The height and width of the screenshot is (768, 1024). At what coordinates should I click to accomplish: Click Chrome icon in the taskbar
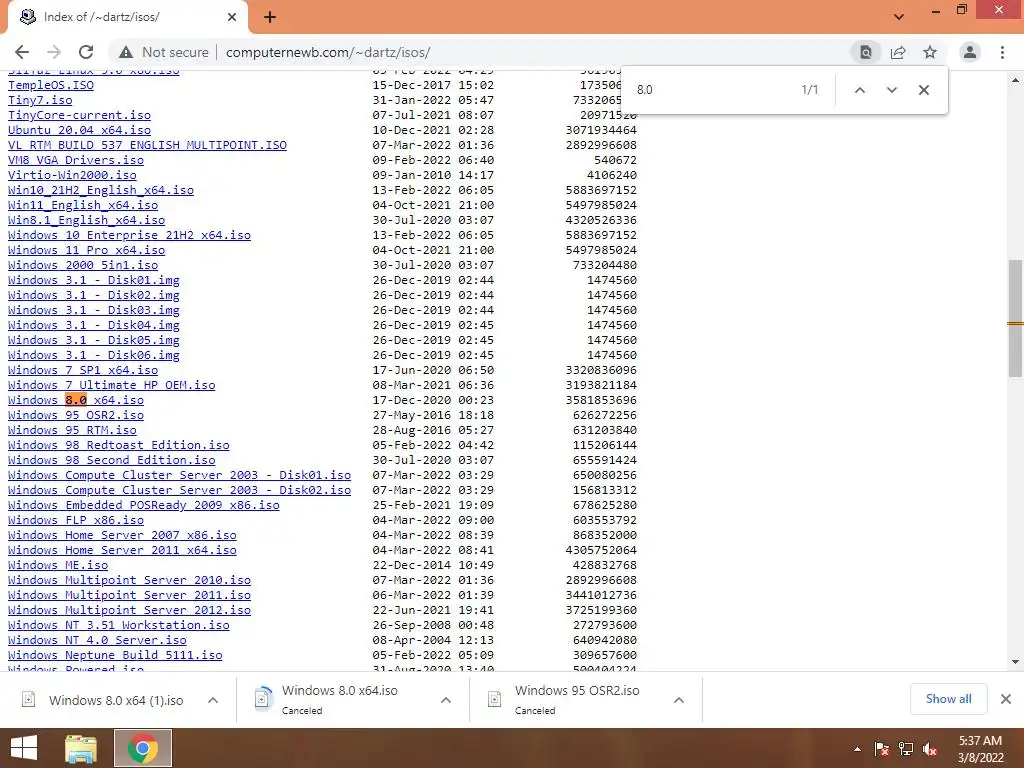[142, 748]
